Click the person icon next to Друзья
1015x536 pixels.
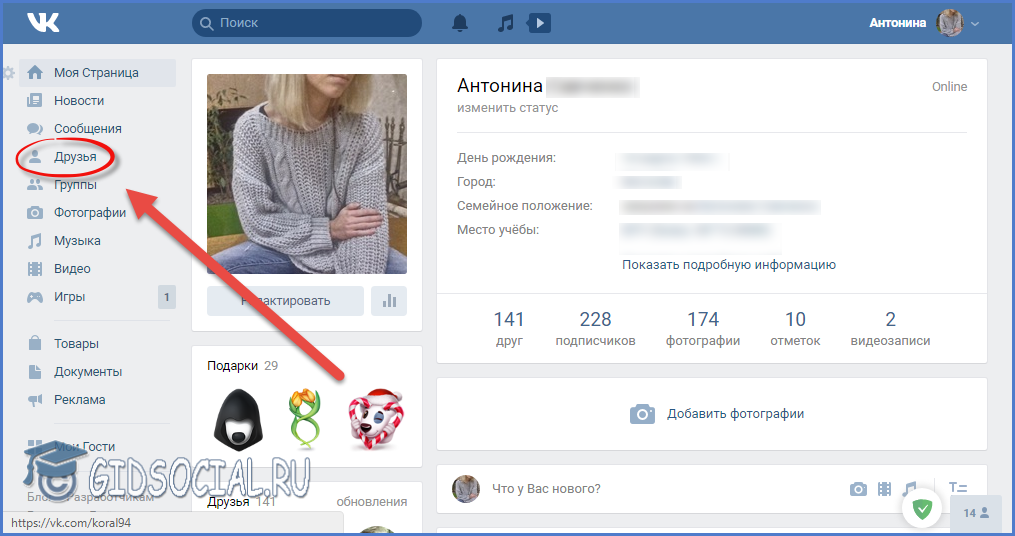coord(35,156)
